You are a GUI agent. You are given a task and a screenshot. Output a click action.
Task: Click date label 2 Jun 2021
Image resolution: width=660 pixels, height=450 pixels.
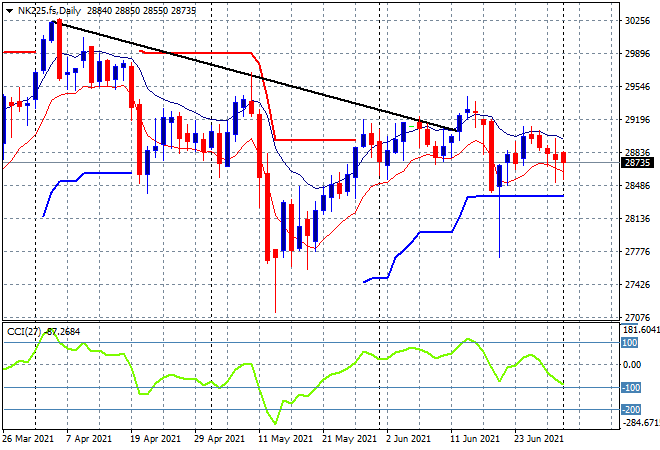(x=408, y=439)
